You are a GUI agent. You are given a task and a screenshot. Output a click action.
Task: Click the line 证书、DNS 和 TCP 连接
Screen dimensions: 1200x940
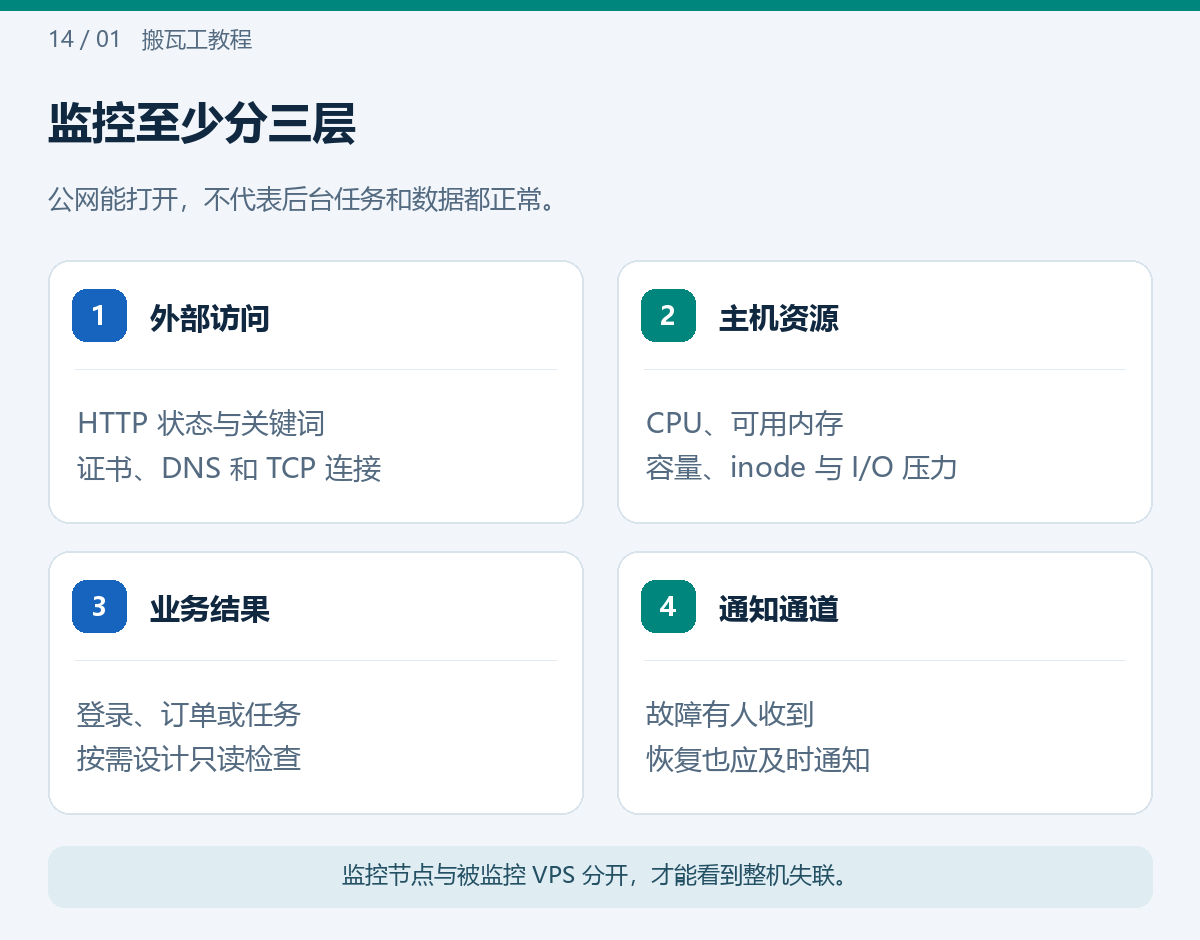tap(229, 468)
